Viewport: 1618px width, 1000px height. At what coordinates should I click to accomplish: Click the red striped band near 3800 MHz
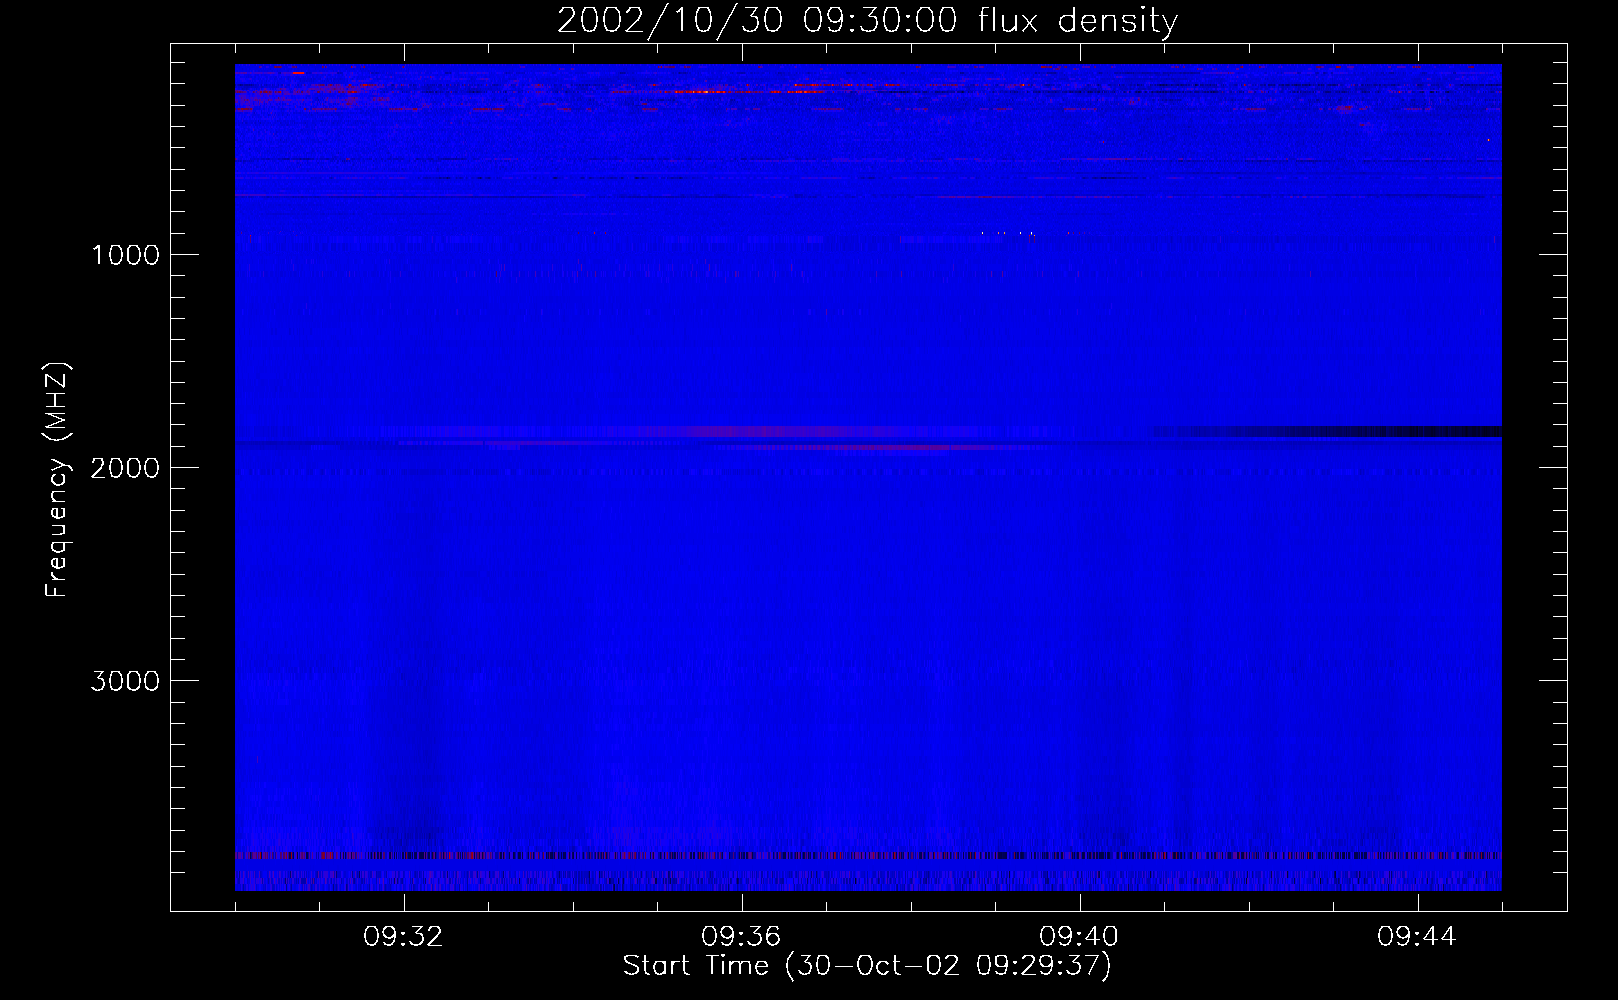coord(868,856)
